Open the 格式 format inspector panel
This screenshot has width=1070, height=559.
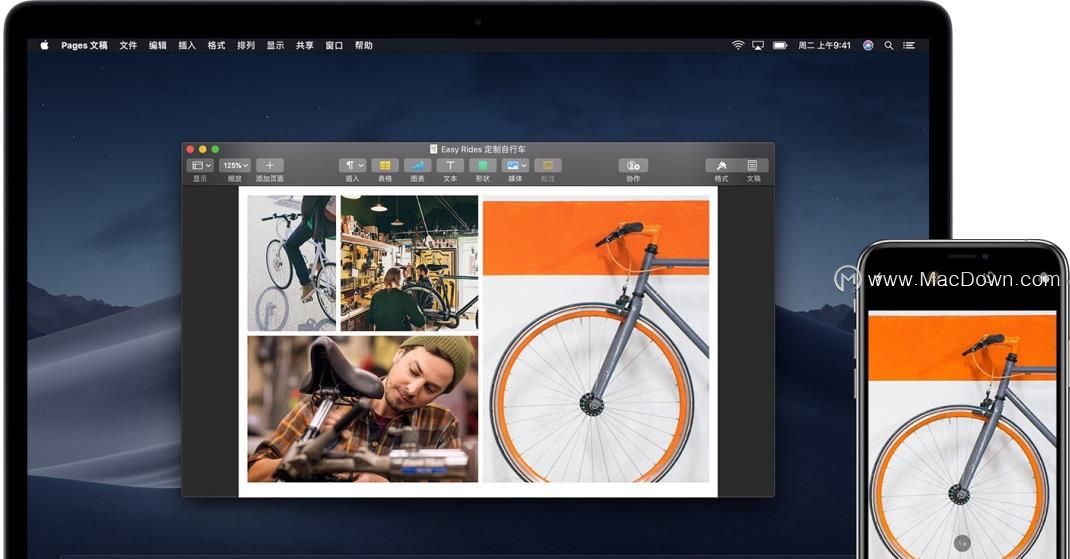pos(721,165)
